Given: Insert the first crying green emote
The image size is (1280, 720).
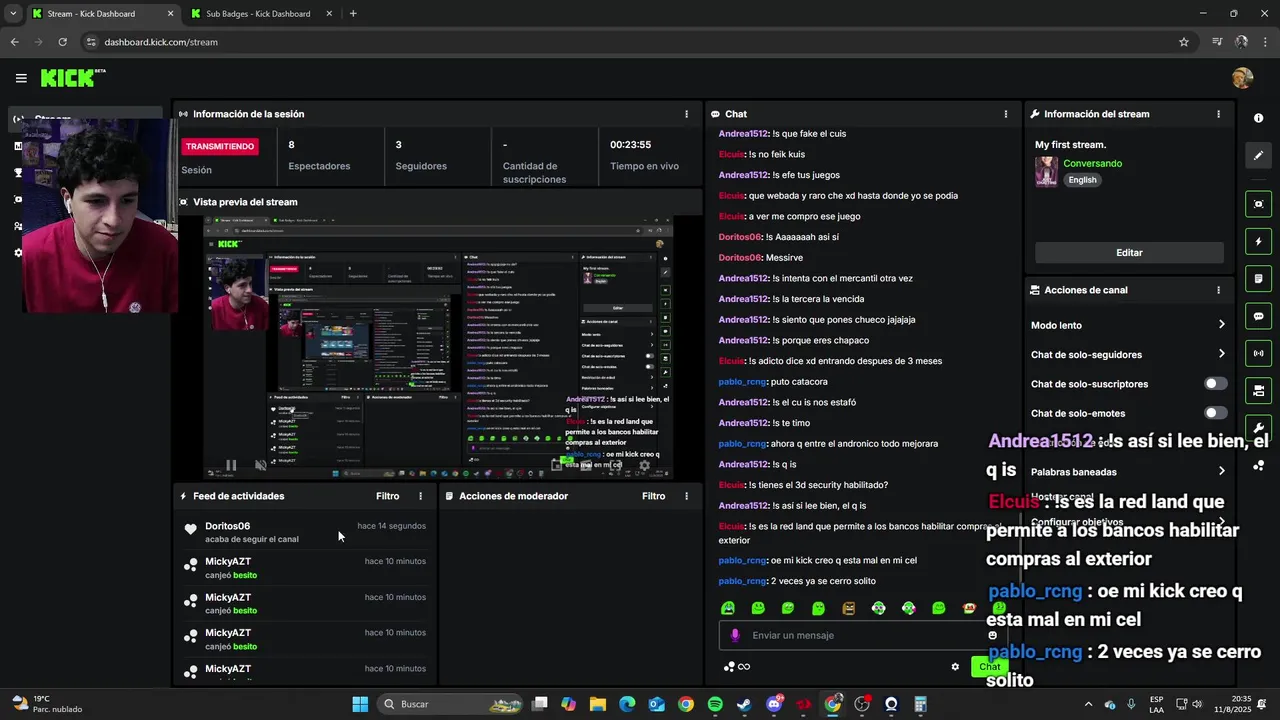Looking at the screenshot, I should point(728,608).
